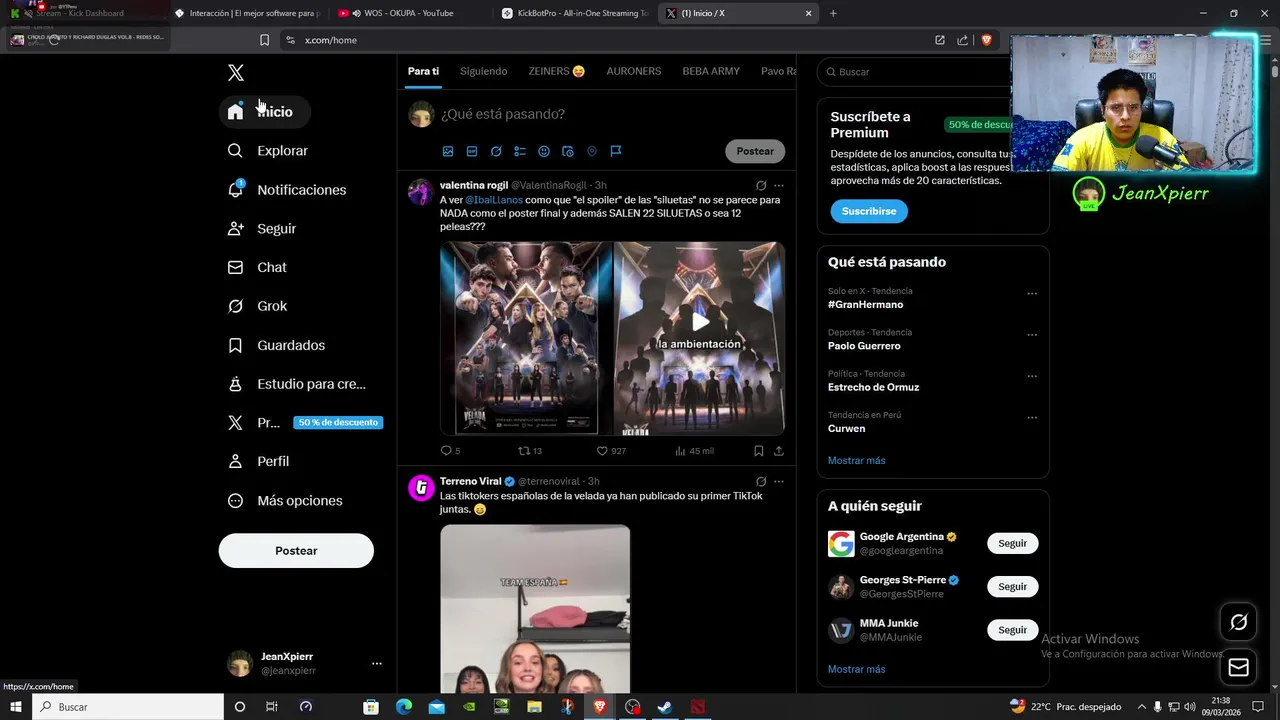Open the Seguir page in sidebar
Image resolution: width=1280 pixels, height=720 pixels.
coord(262,229)
